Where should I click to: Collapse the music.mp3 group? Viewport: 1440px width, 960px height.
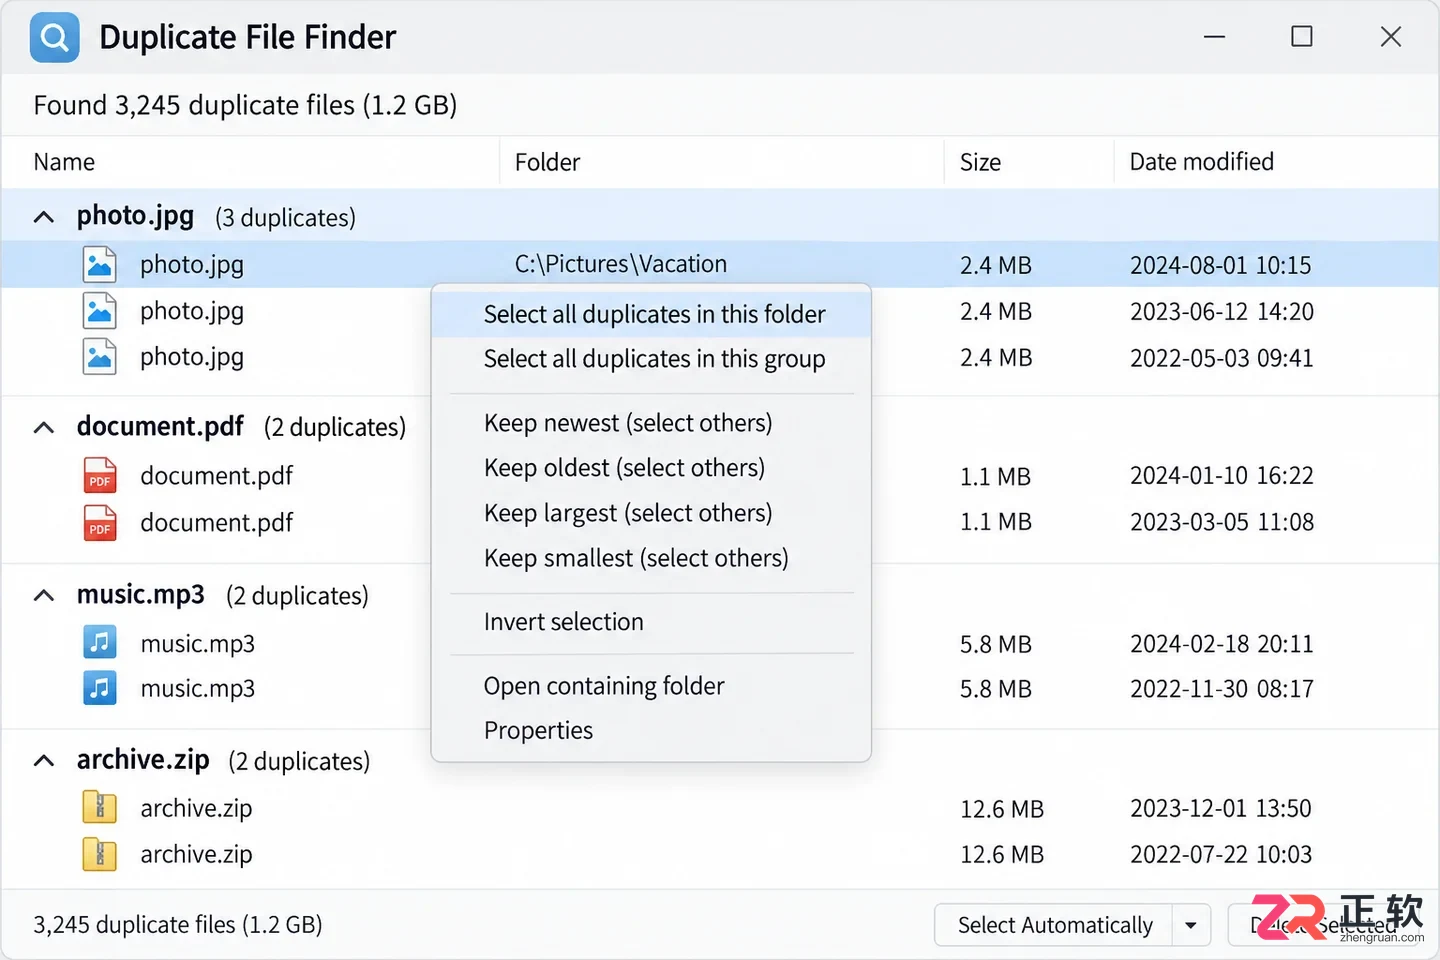(44, 596)
